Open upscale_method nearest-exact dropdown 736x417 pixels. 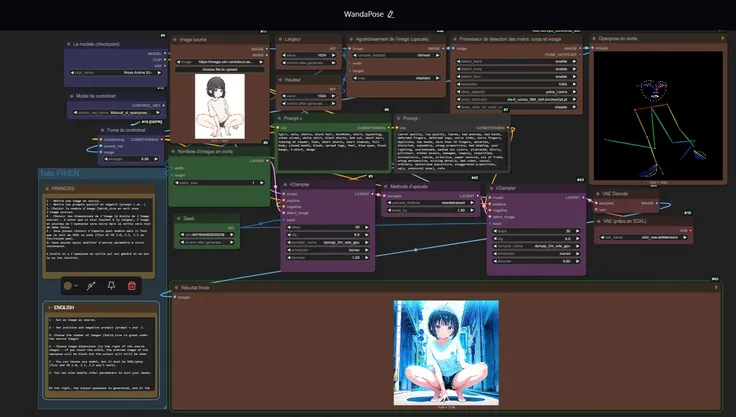(x=431, y=203)
